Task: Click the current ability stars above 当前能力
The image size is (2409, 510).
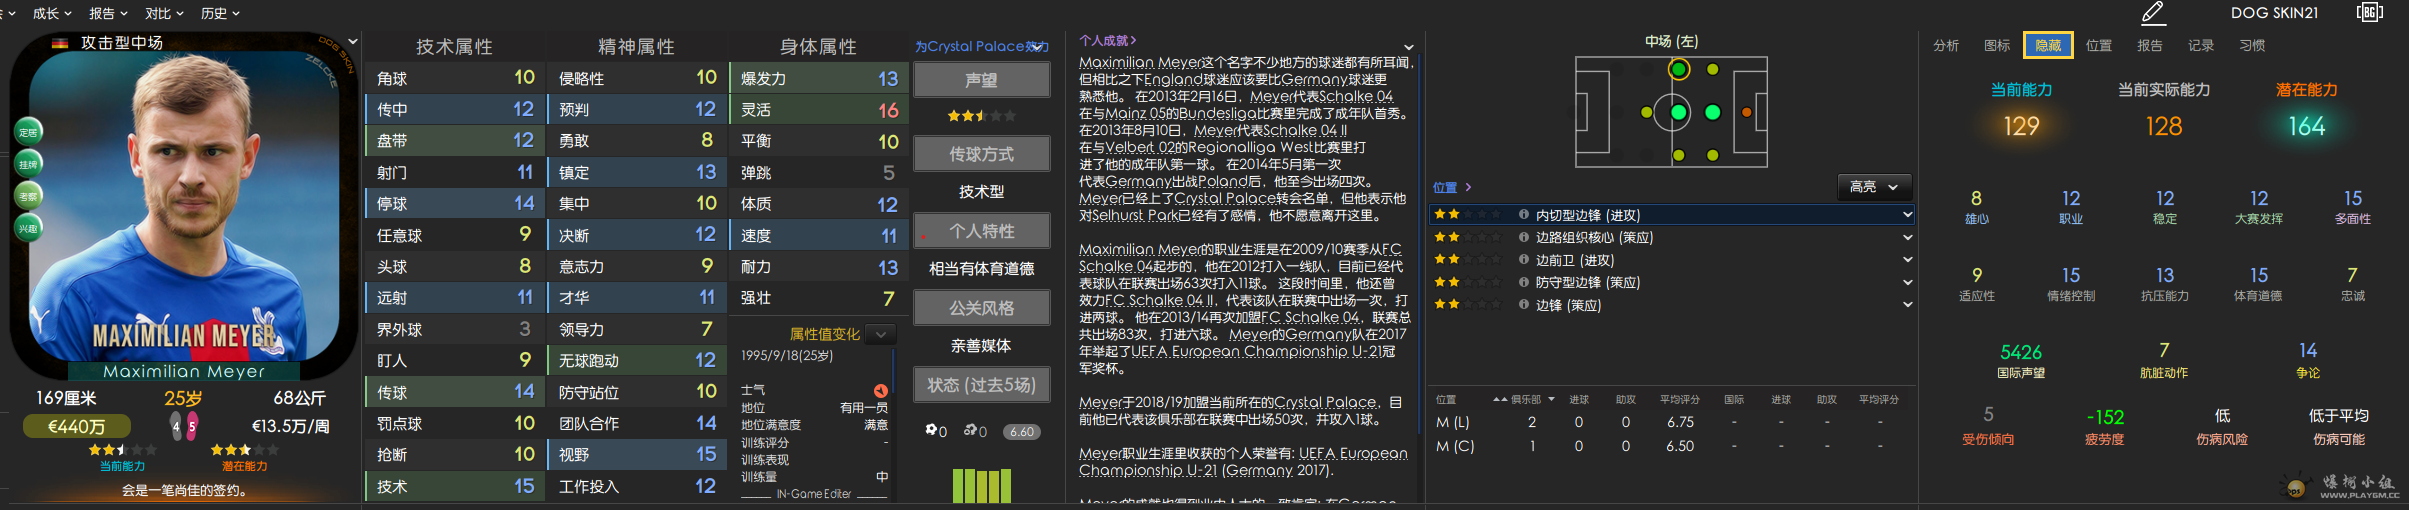Action: 122,450
